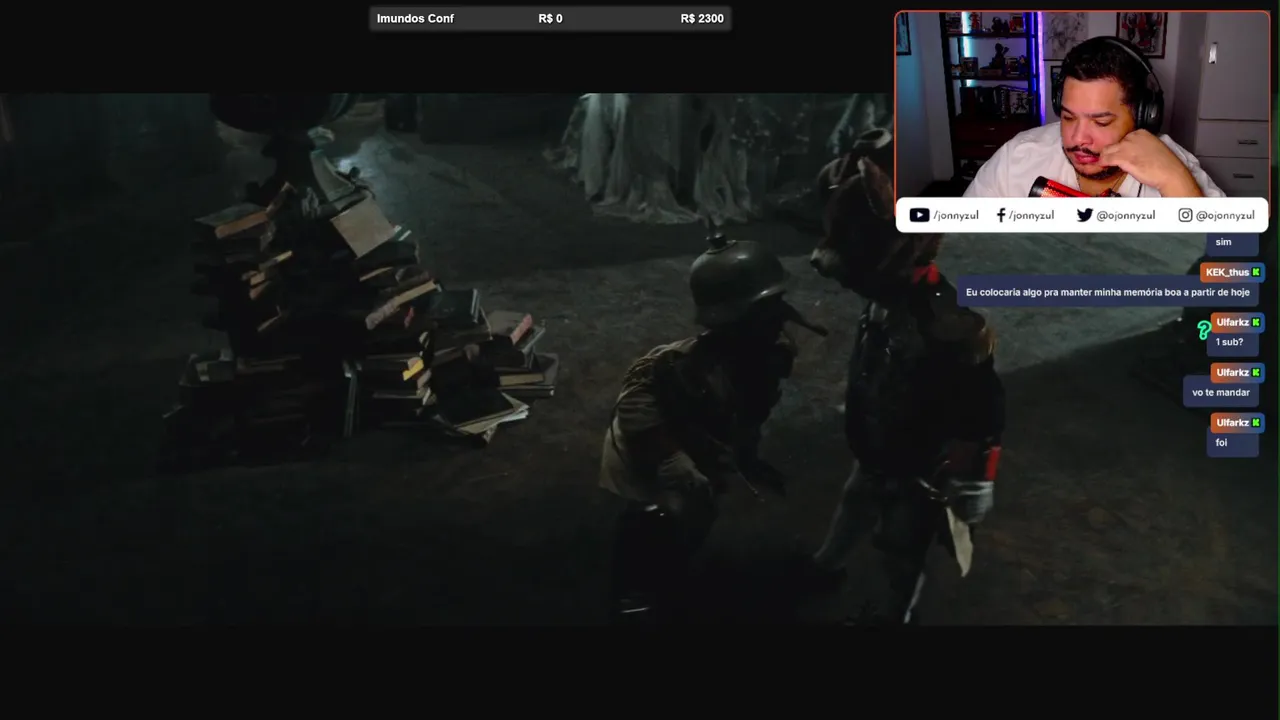Open the YouTube handle /jonnyzul
The width and height of the screenshot is (1280, 720).
point(955,215)
